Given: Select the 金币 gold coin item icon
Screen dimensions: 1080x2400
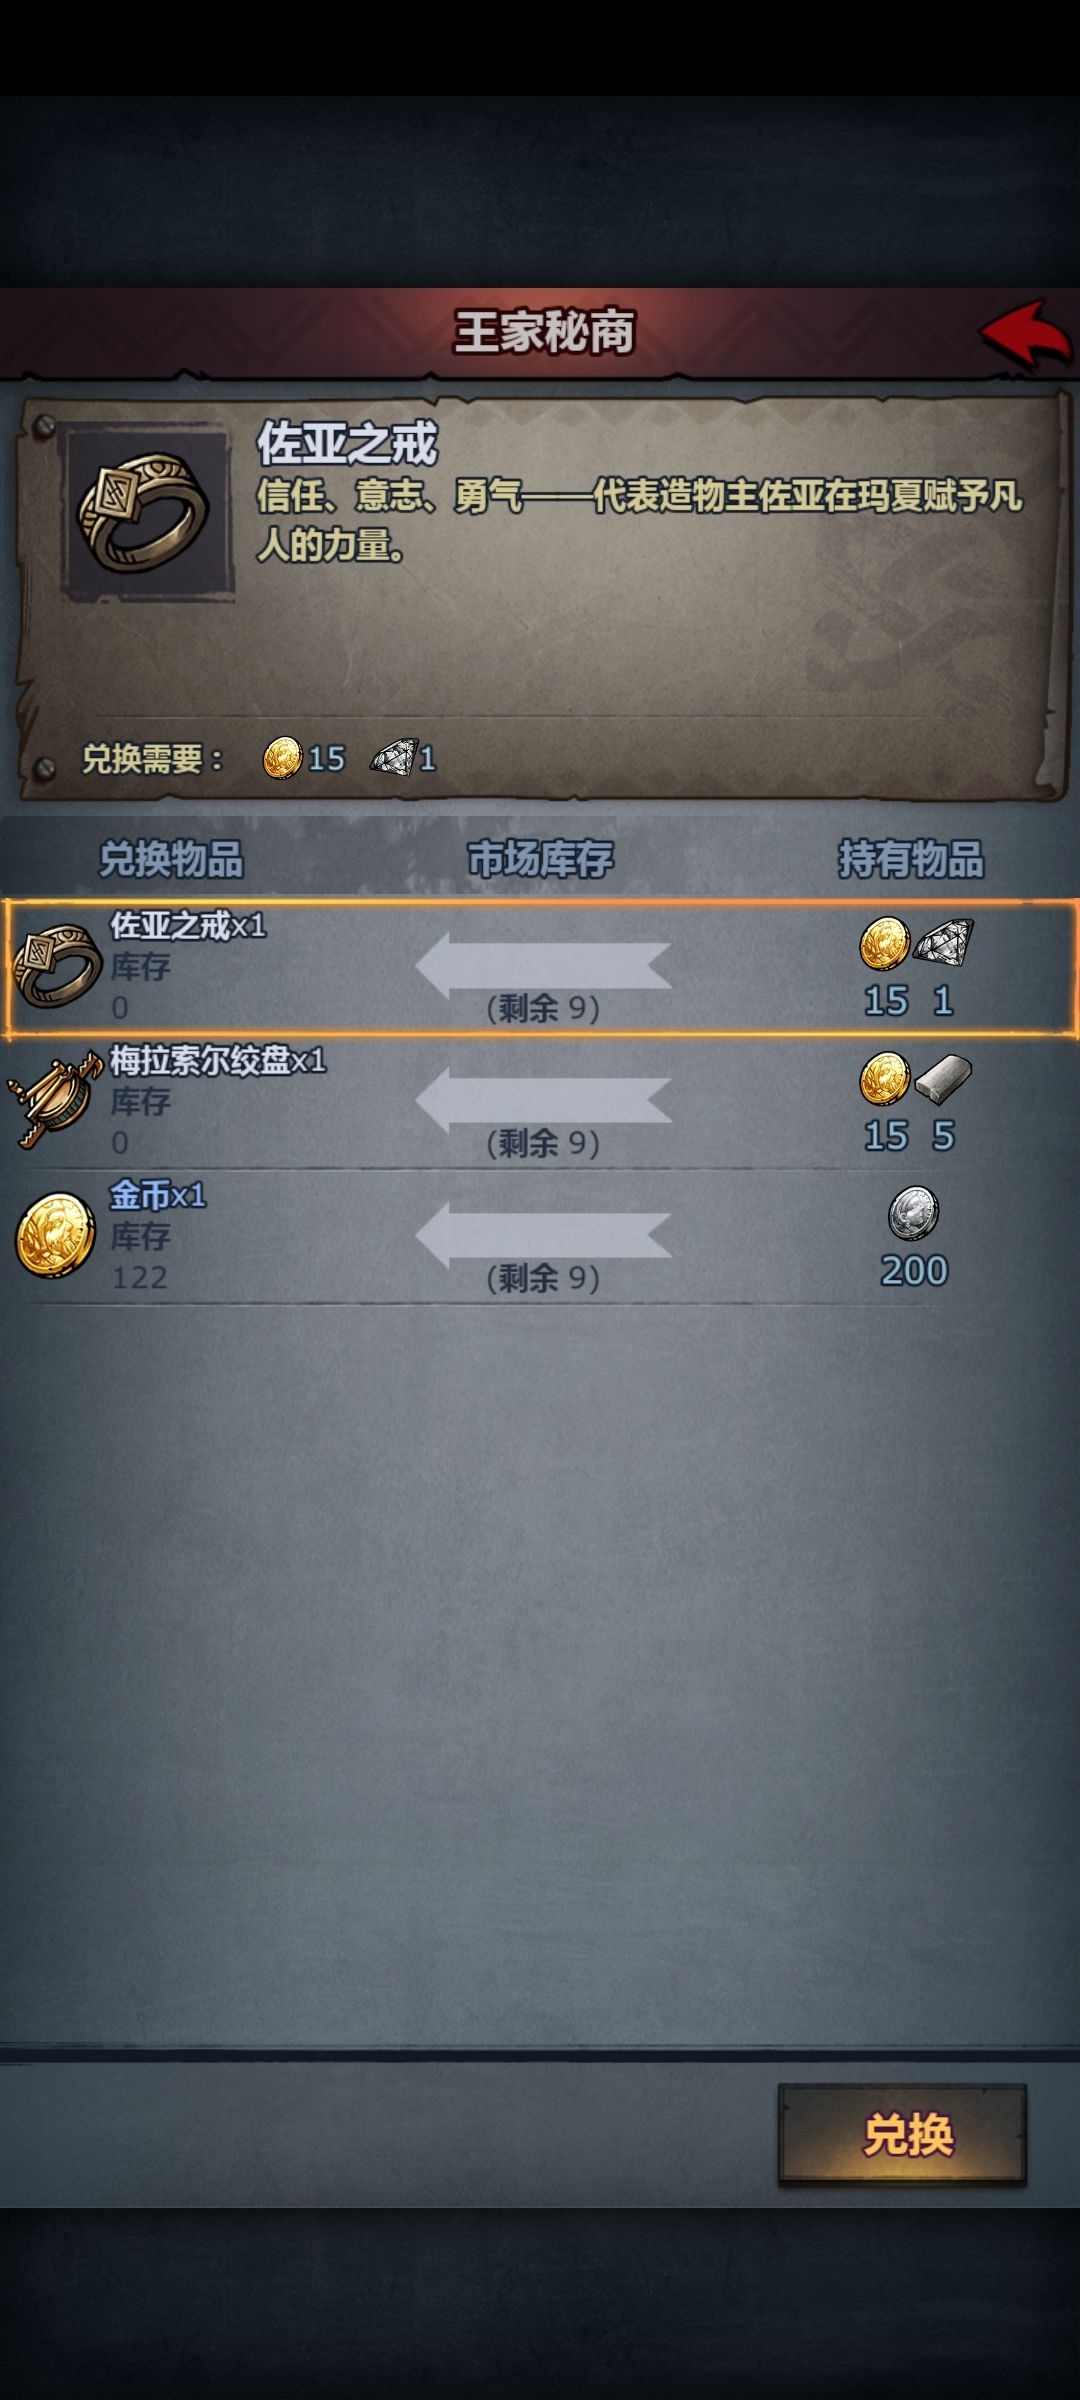Looking at the screenshot, I should point(55,1234).
